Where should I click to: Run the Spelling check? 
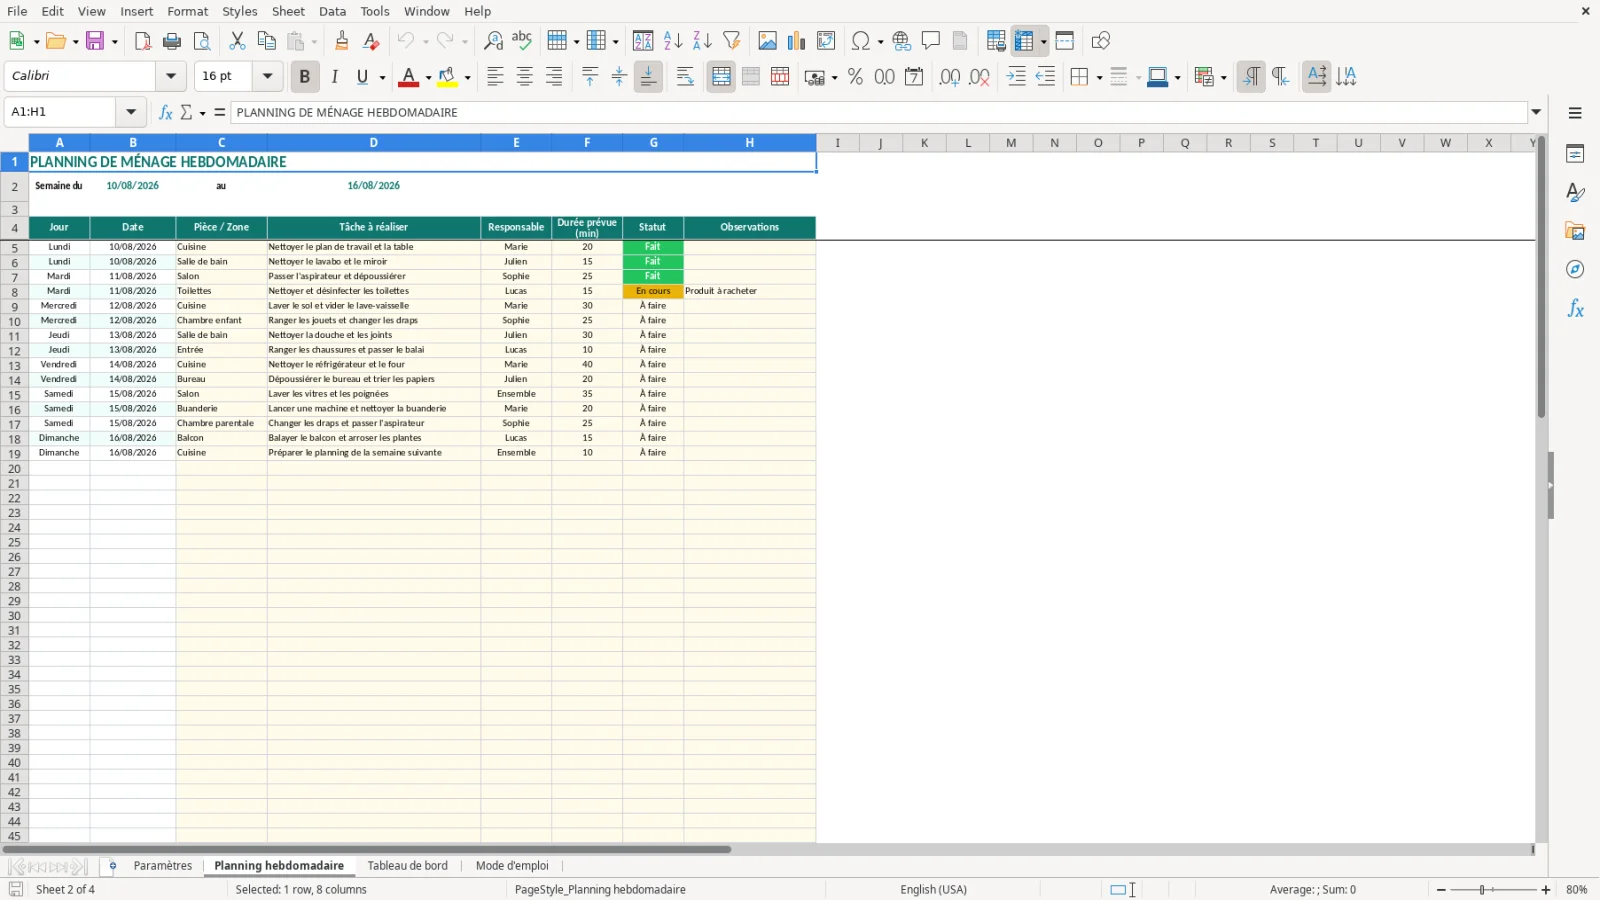(522, 41)
